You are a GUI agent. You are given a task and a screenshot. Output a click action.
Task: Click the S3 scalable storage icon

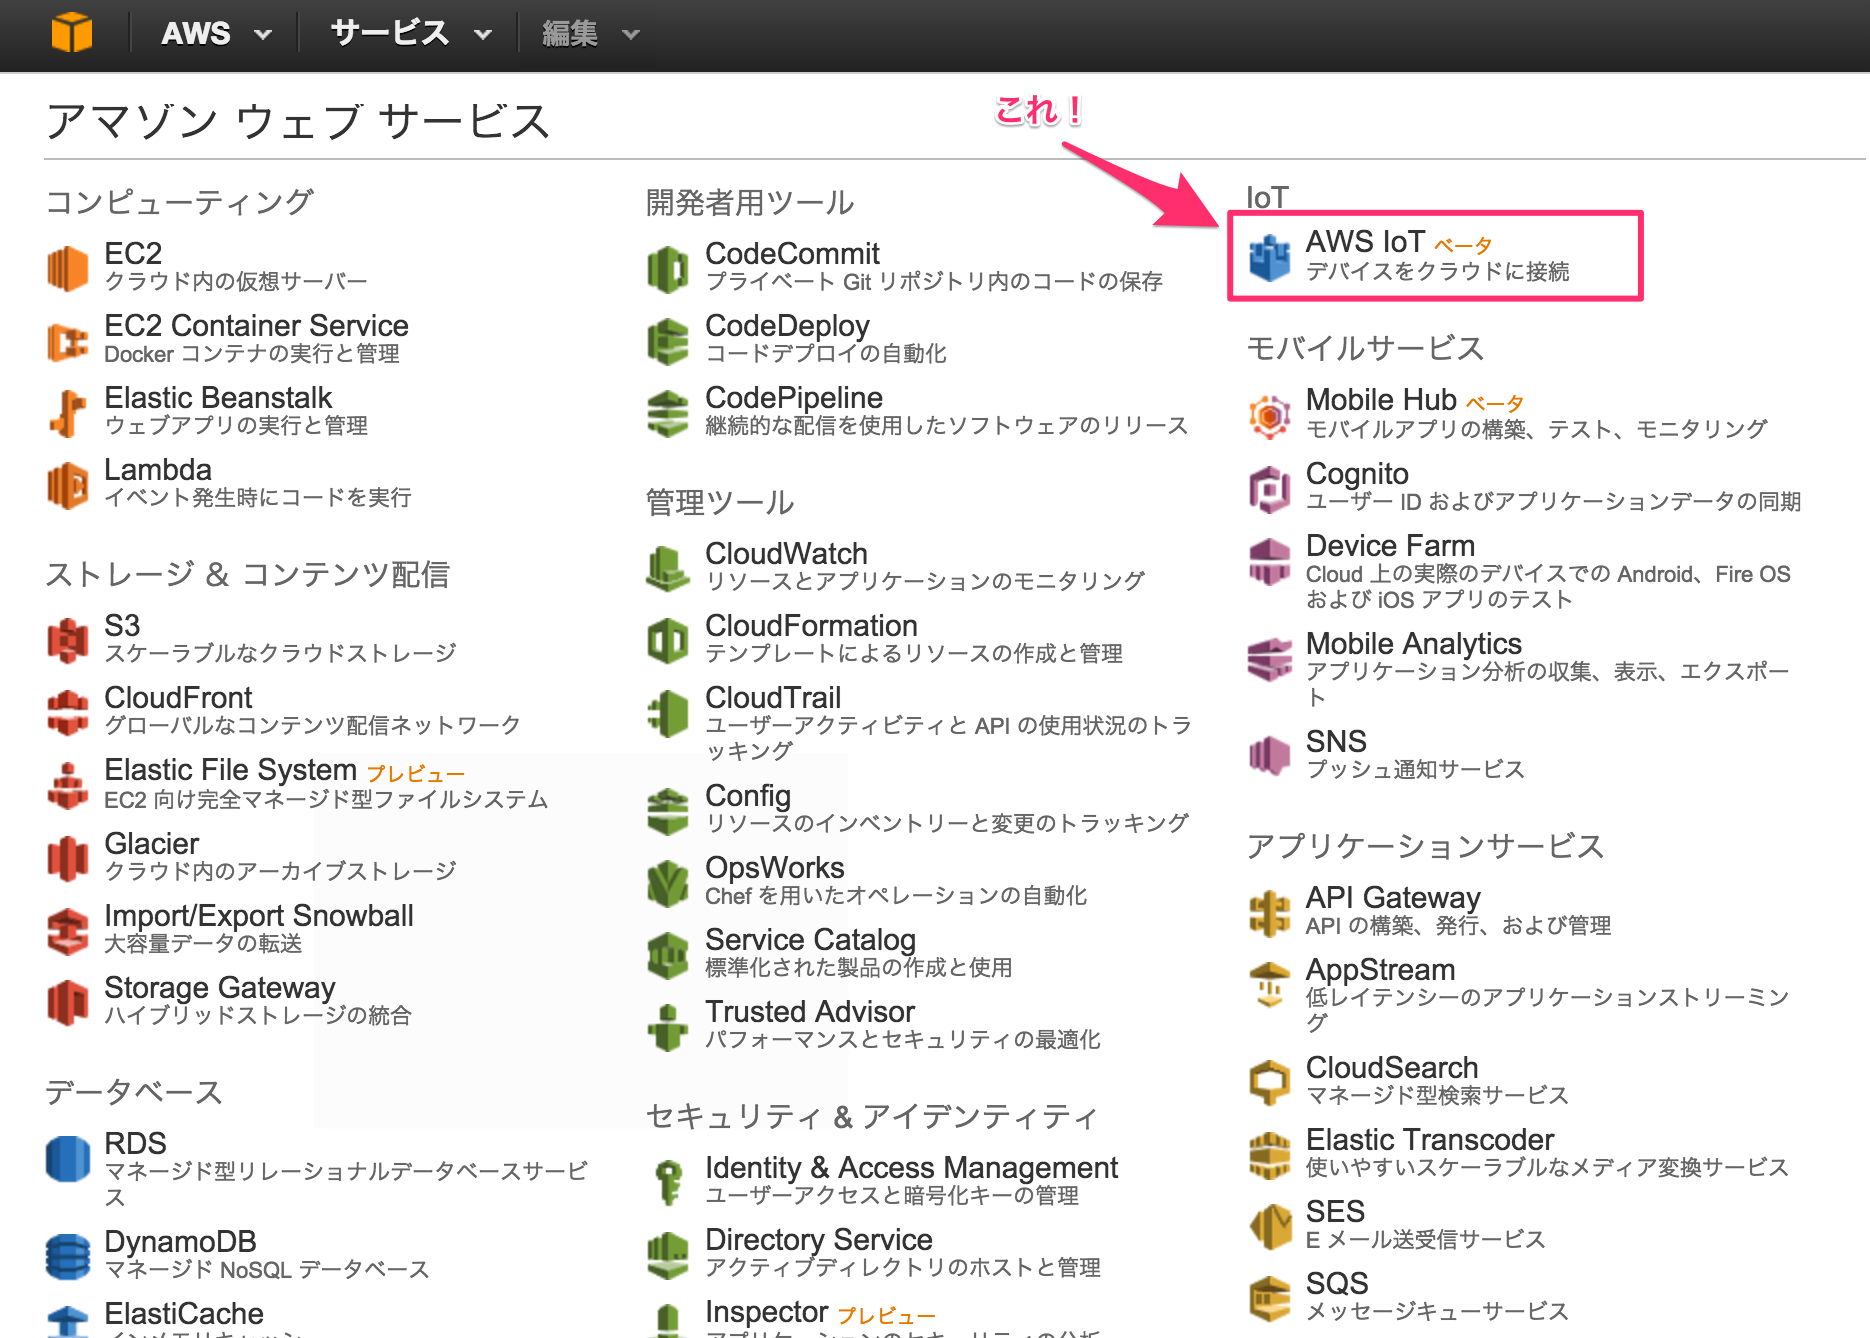coord(66,638)
